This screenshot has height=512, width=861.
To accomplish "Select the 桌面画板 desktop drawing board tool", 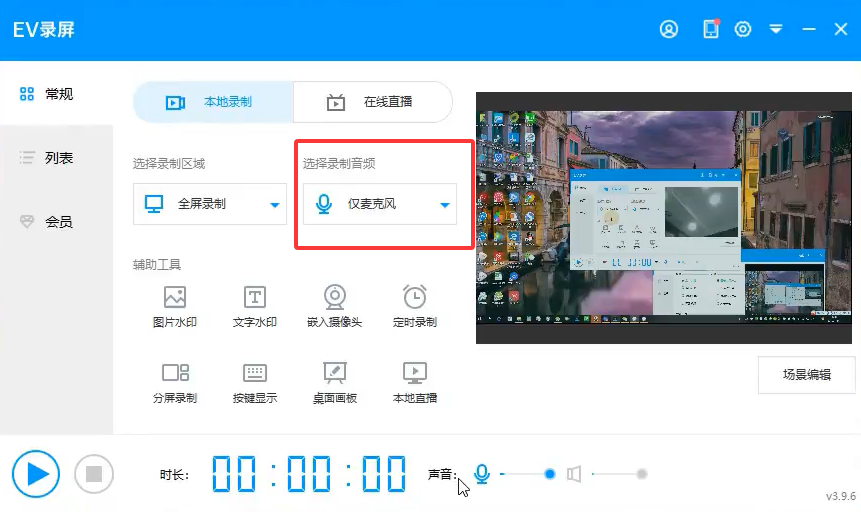I will pos(334,383).
